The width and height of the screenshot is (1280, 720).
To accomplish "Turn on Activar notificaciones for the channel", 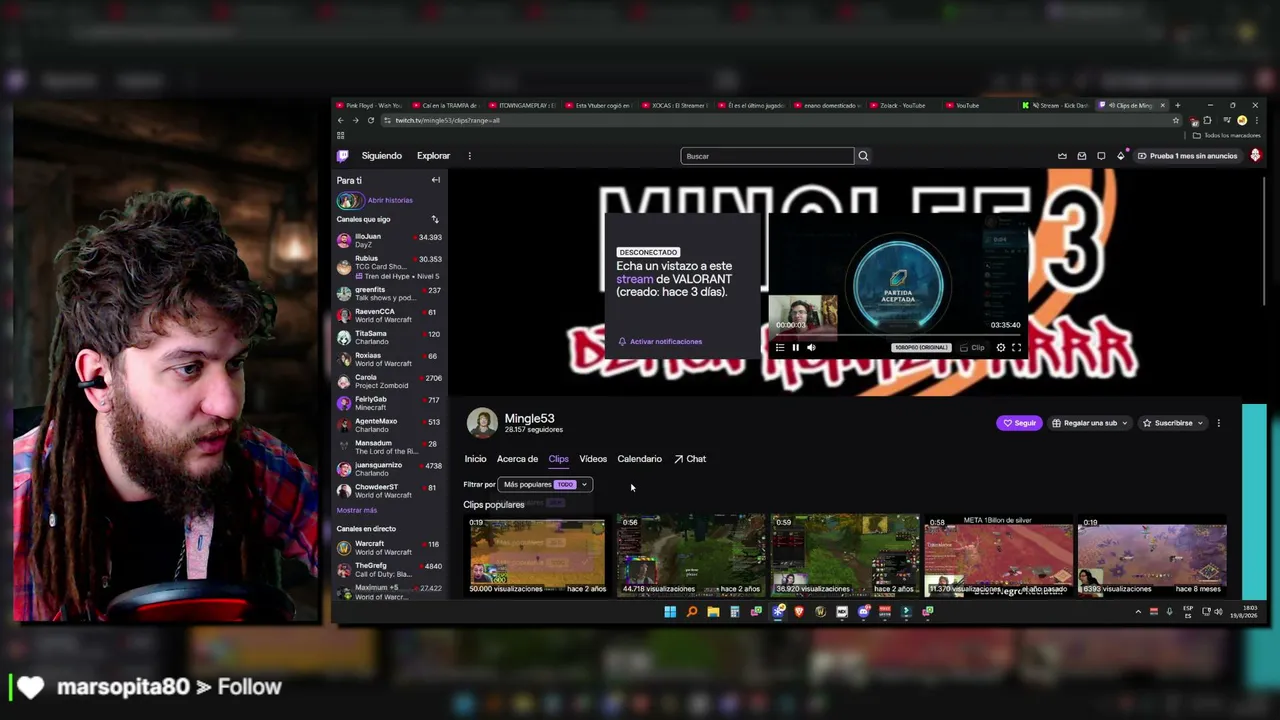I will pos(660,342).
